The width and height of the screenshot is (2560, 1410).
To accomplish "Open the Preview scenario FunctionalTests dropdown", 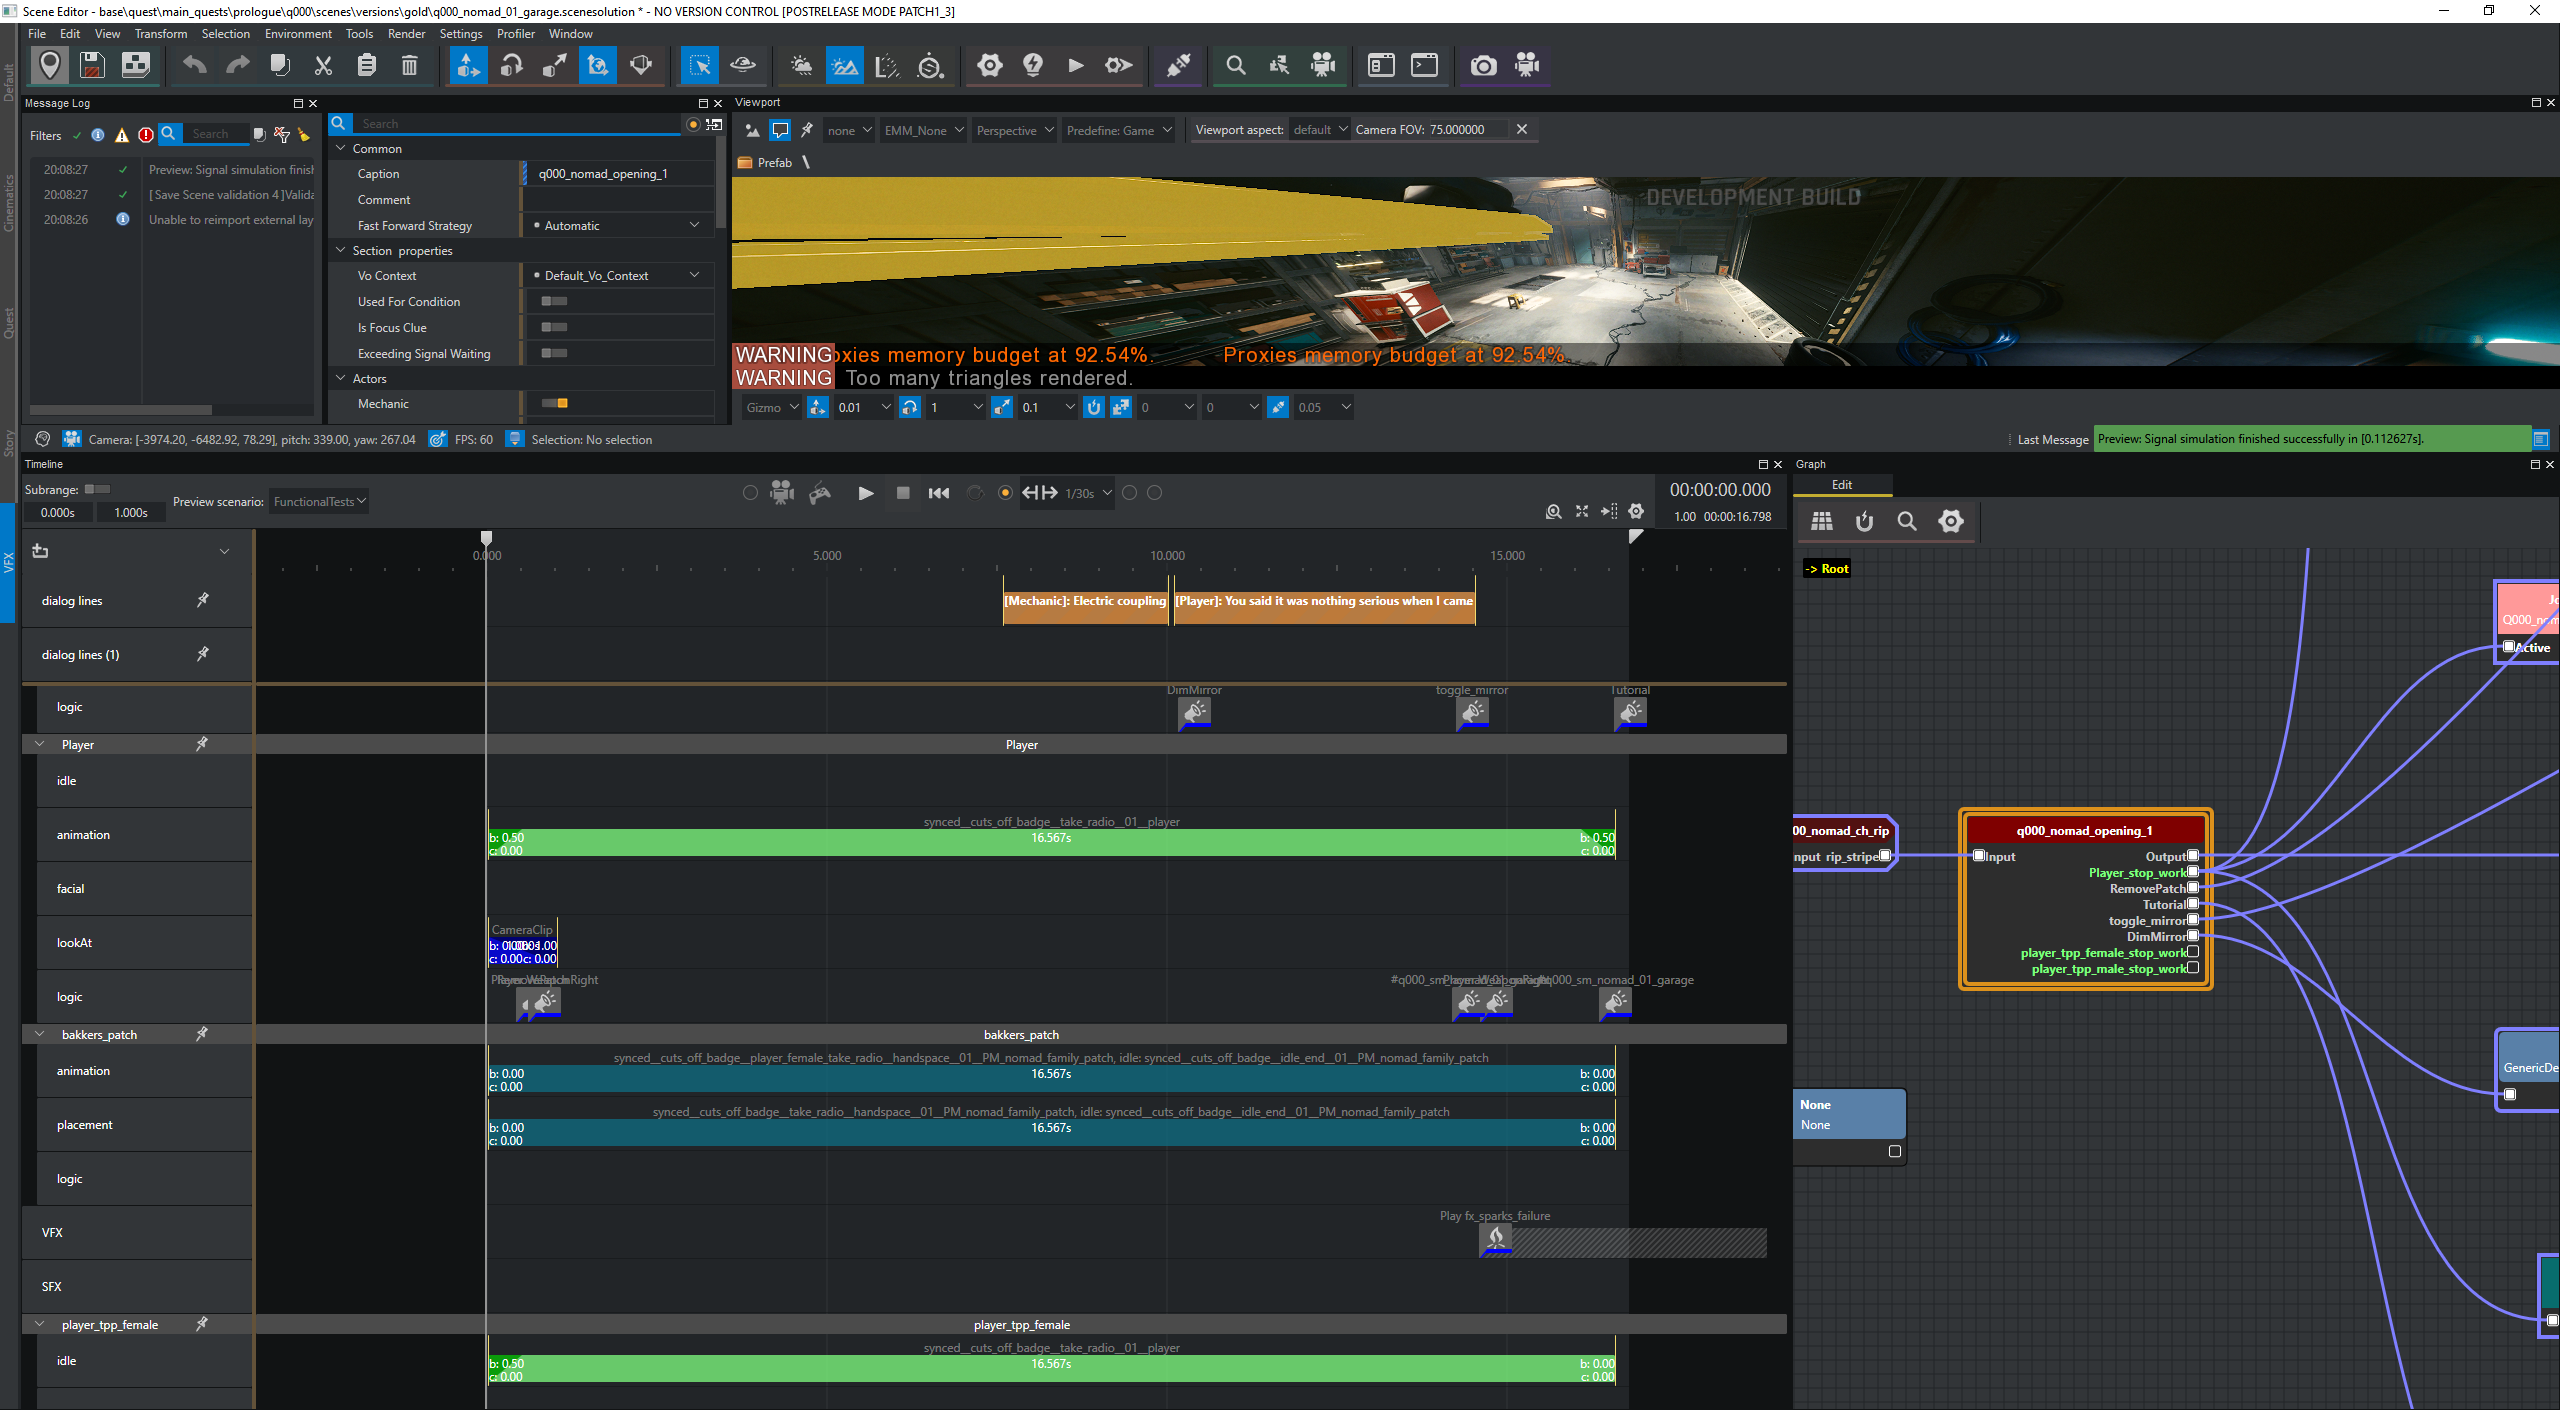I will pyautogui.click(x=319, y=501).
